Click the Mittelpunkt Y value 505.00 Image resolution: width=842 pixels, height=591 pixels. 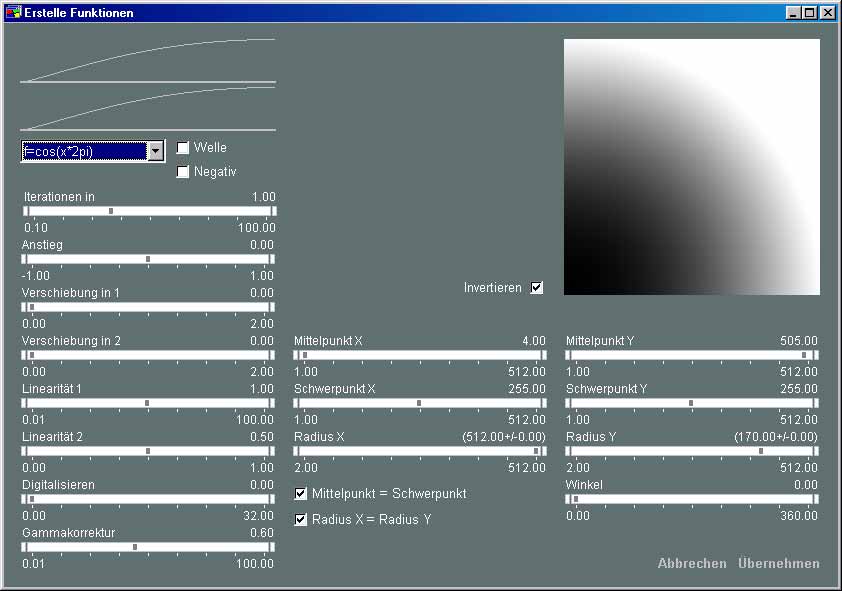799,341
